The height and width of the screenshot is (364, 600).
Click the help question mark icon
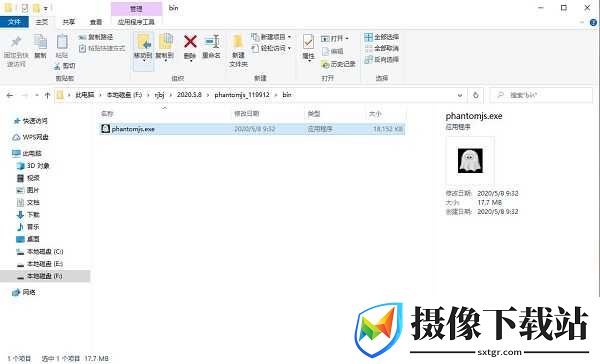[x=593, y=23]
